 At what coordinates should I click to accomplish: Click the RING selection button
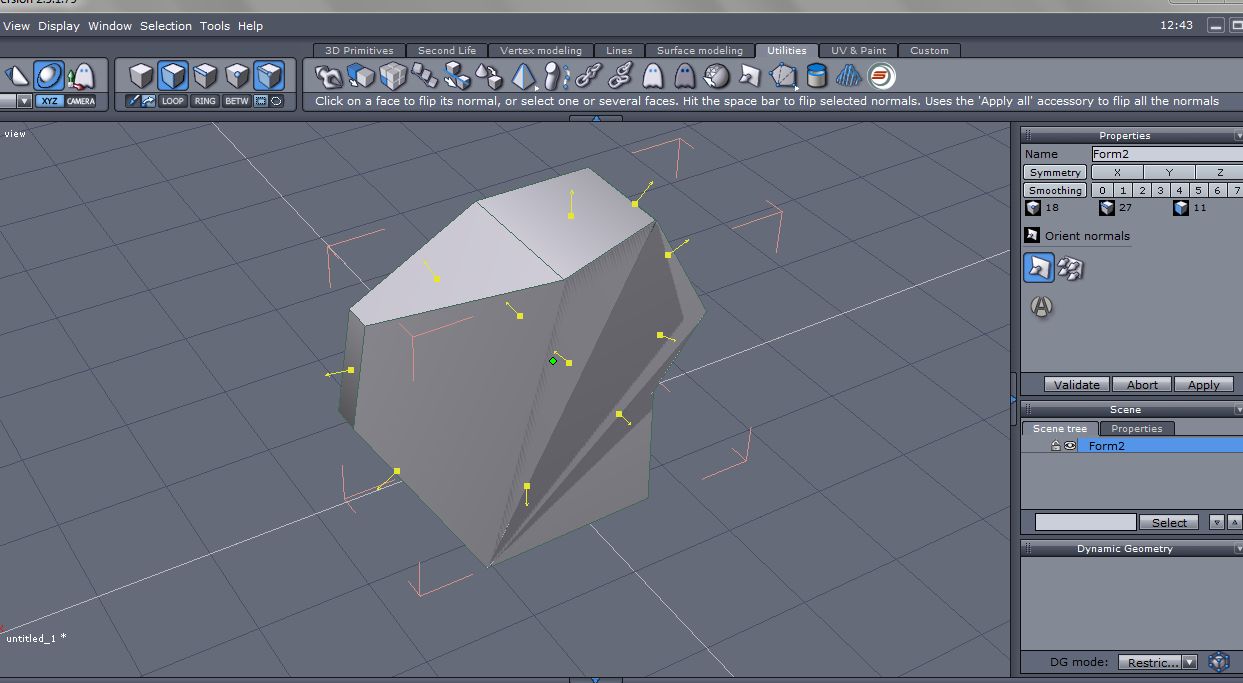click(x=205, y=101)
